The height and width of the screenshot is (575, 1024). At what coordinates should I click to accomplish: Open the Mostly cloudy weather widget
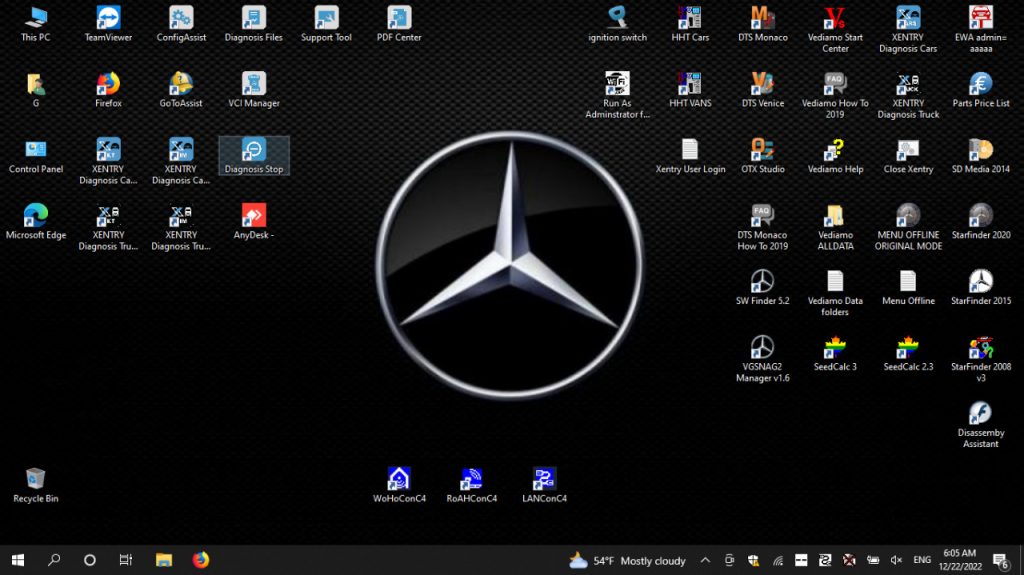pyautogui.click(x=628, y=560)
